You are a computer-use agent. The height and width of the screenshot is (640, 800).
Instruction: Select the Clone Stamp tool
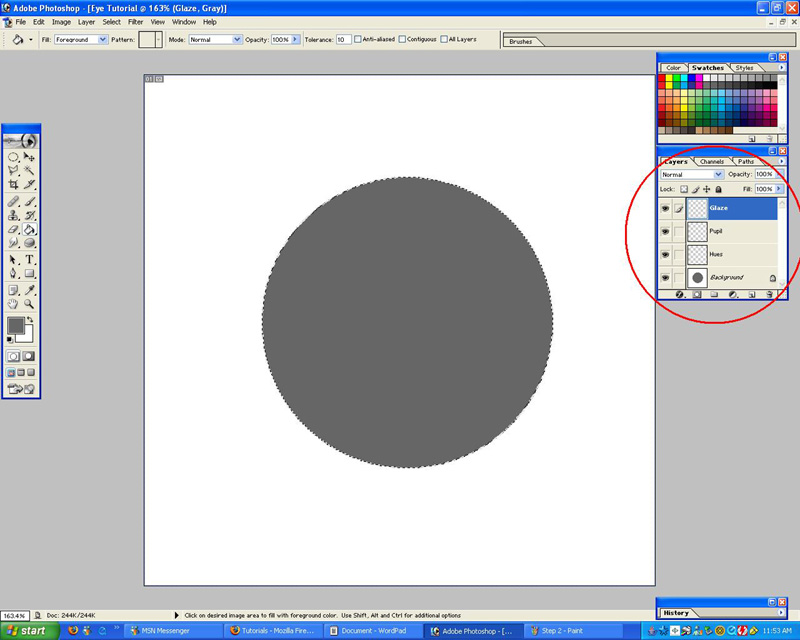[13, 215]
